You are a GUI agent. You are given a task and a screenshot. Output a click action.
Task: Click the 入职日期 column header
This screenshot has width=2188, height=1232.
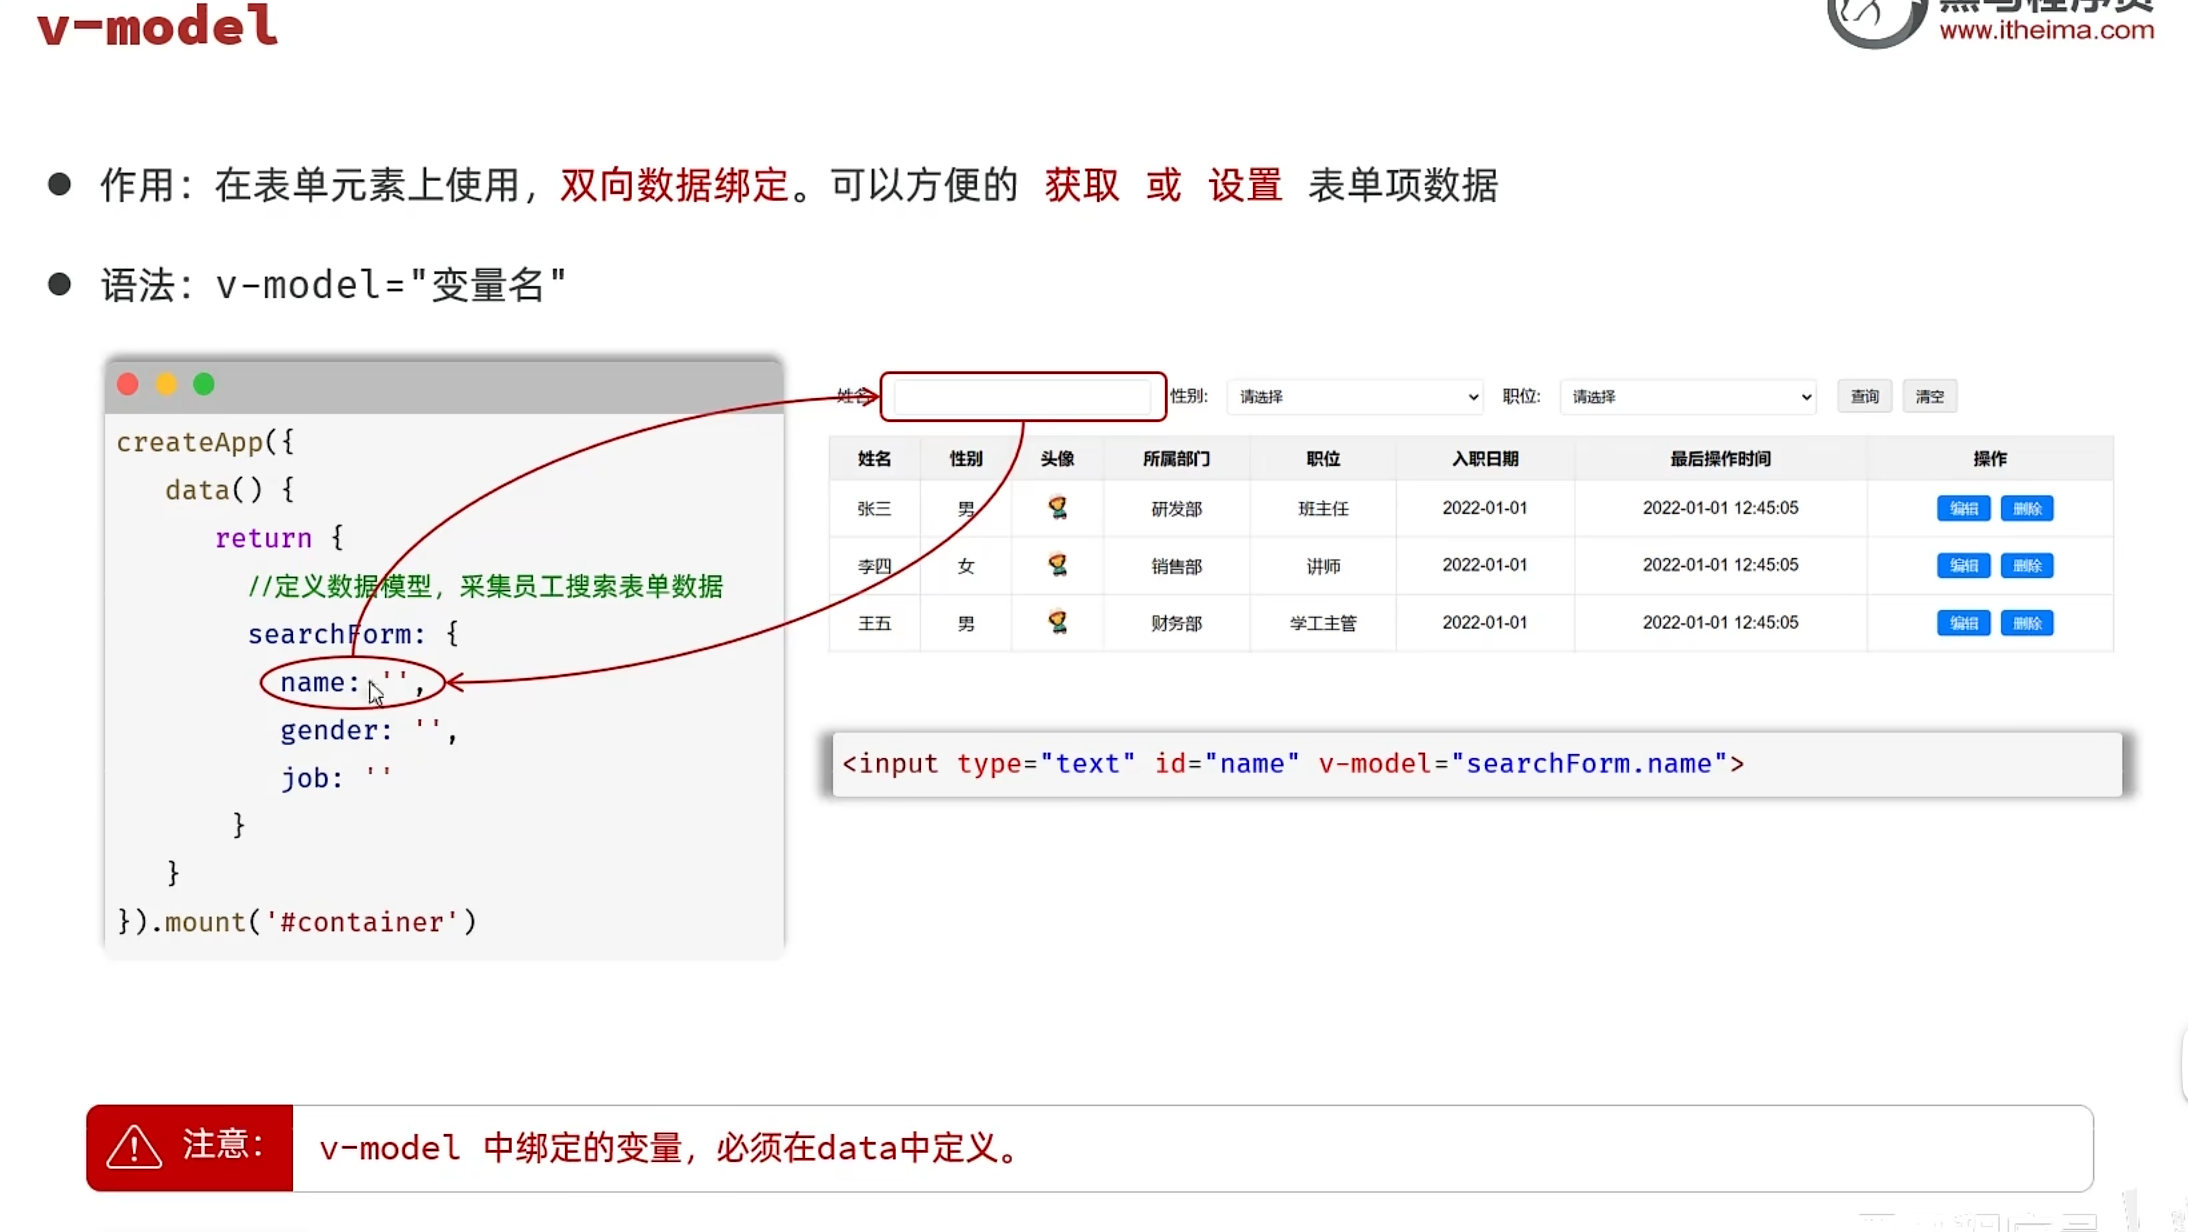click(1484, 459)
